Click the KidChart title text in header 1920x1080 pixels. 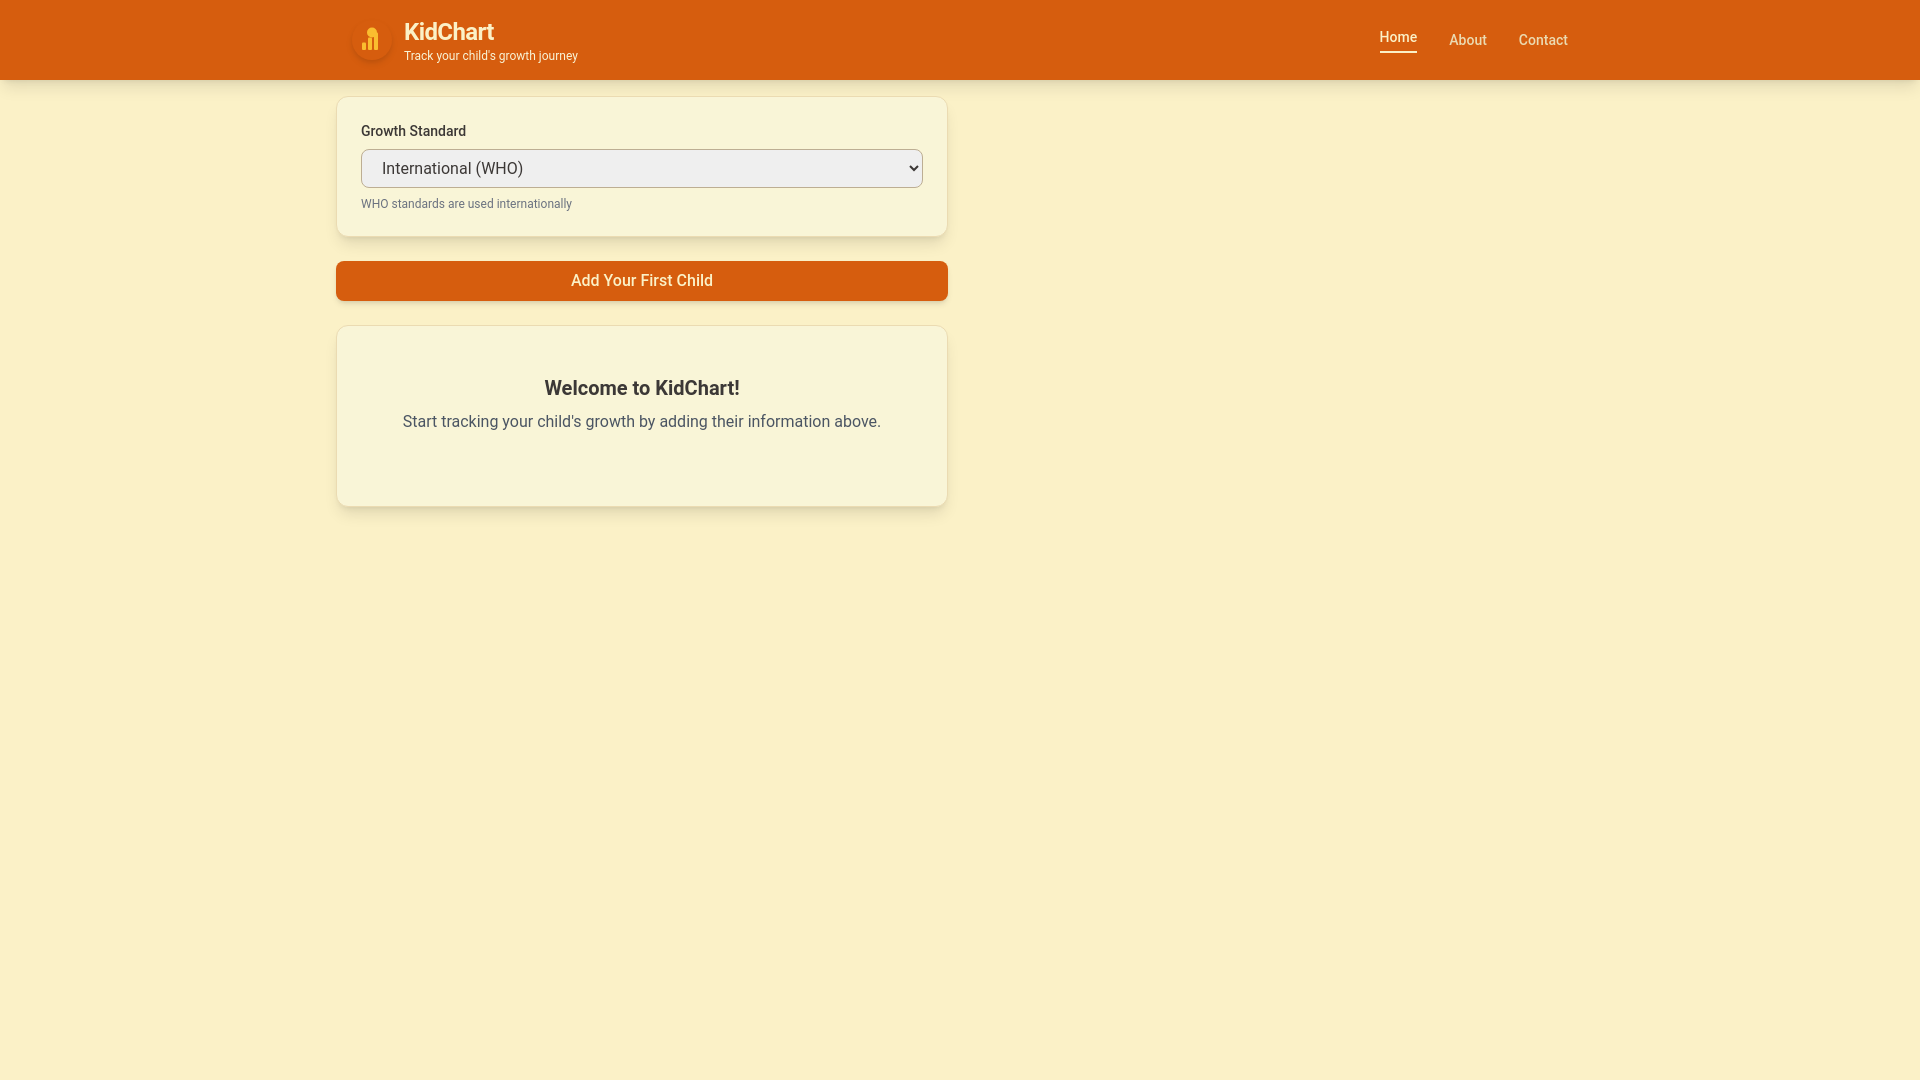click(448, 32)
